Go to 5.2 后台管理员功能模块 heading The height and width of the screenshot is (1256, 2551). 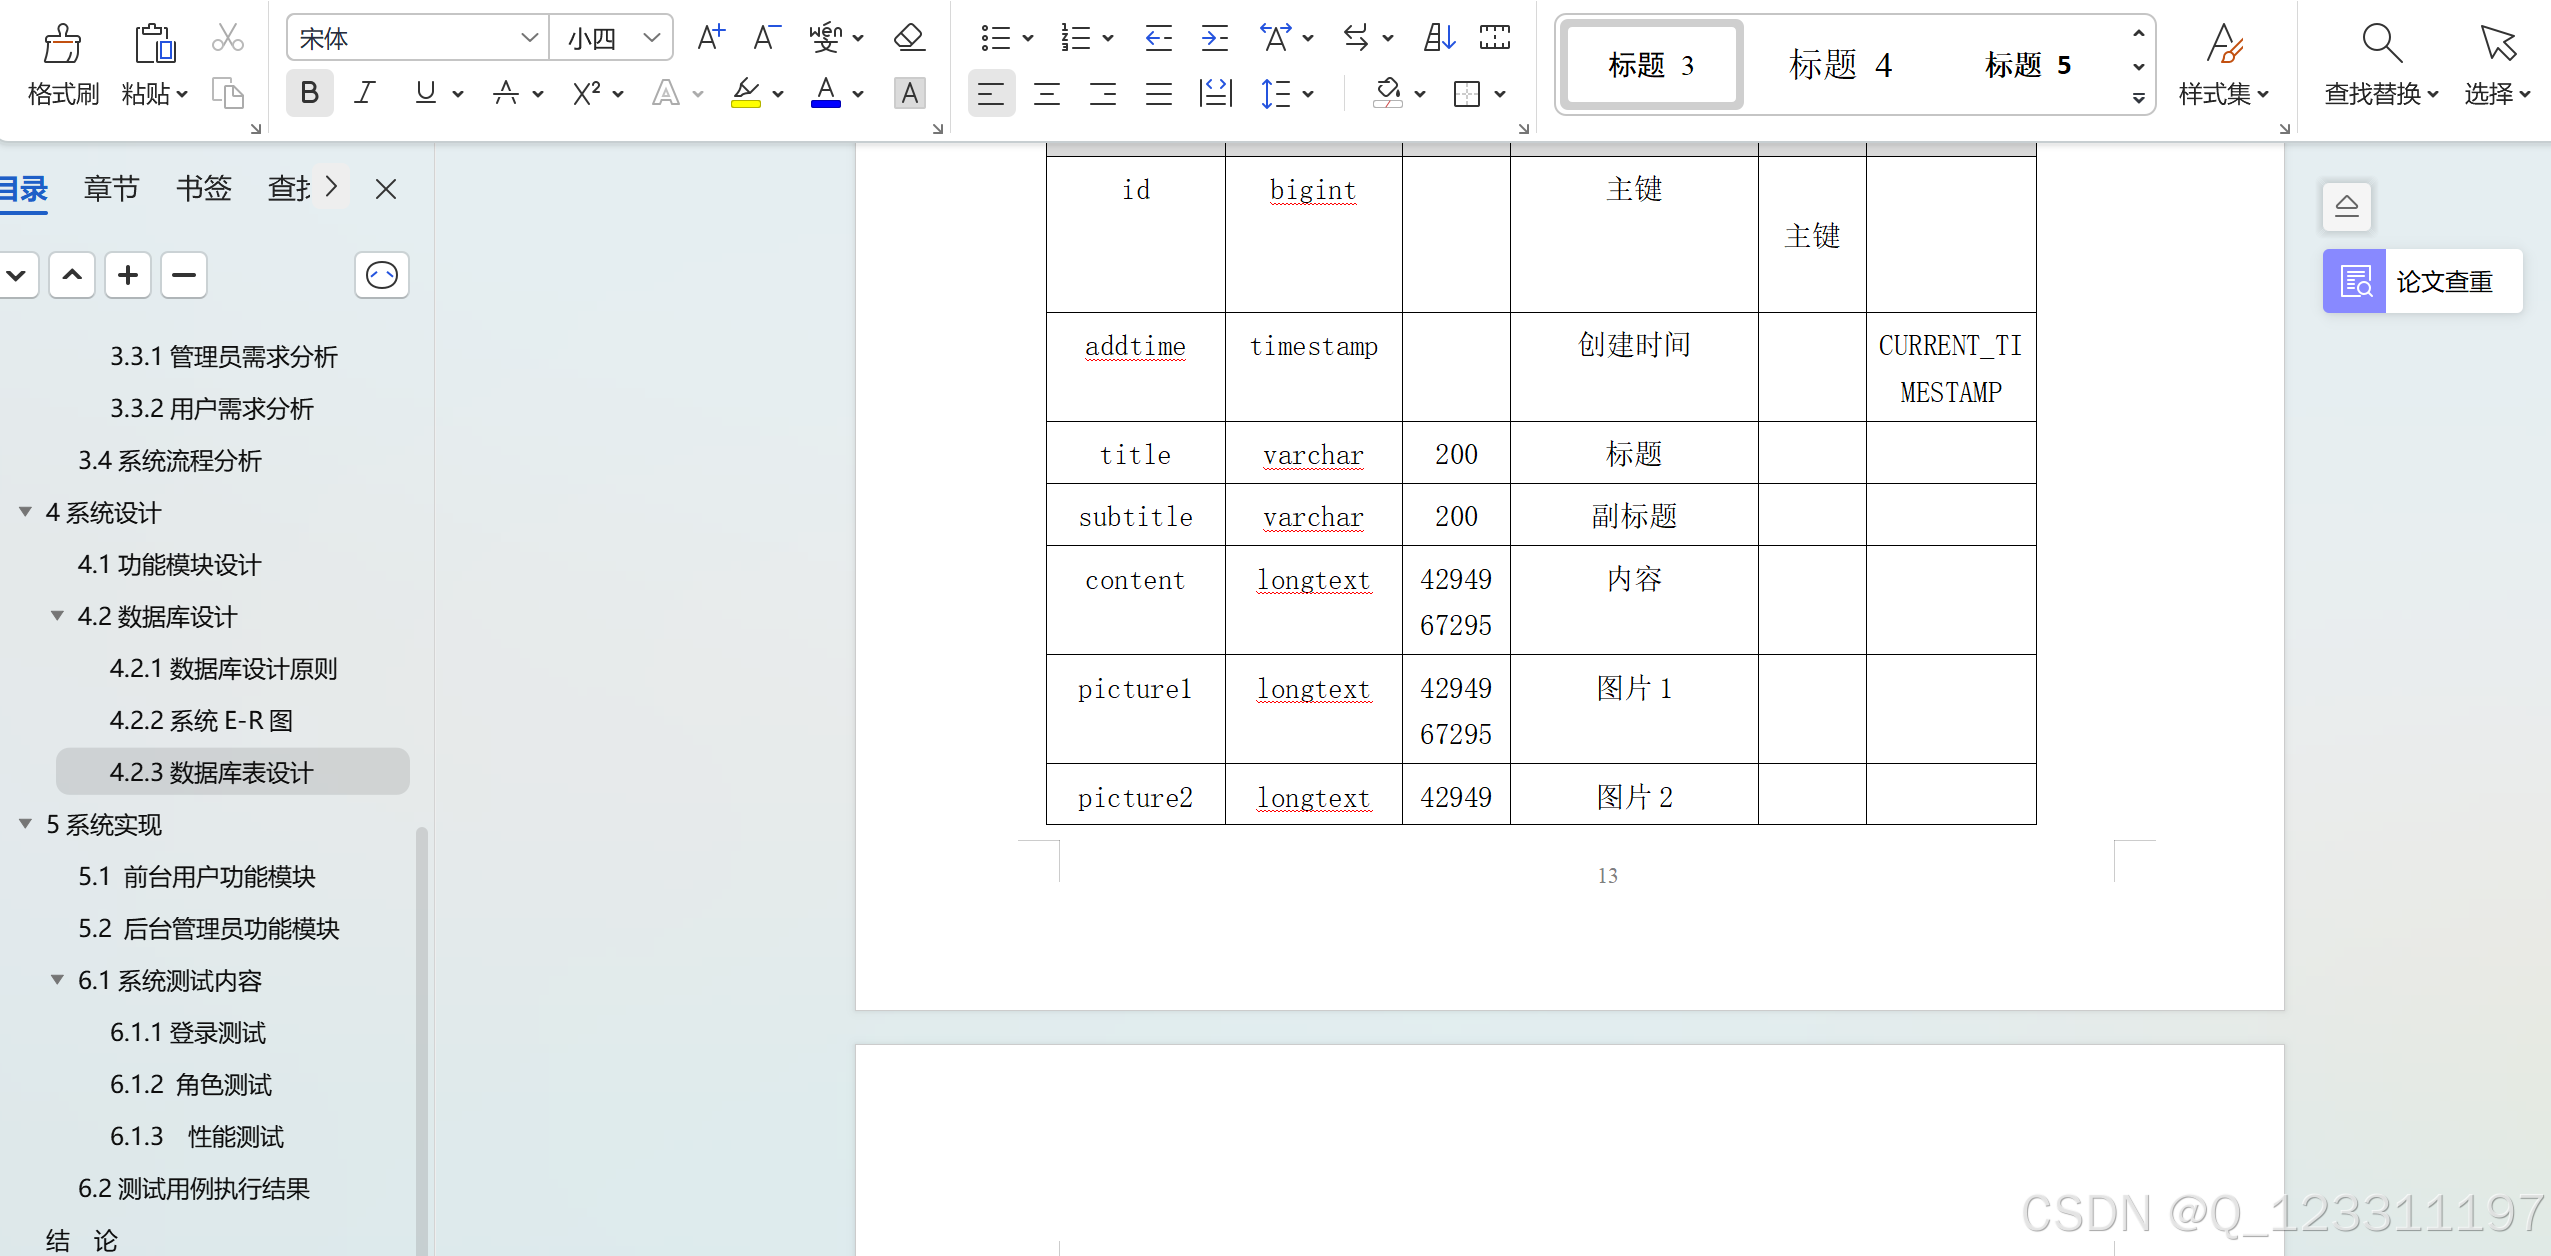click(x=208, y=928)
